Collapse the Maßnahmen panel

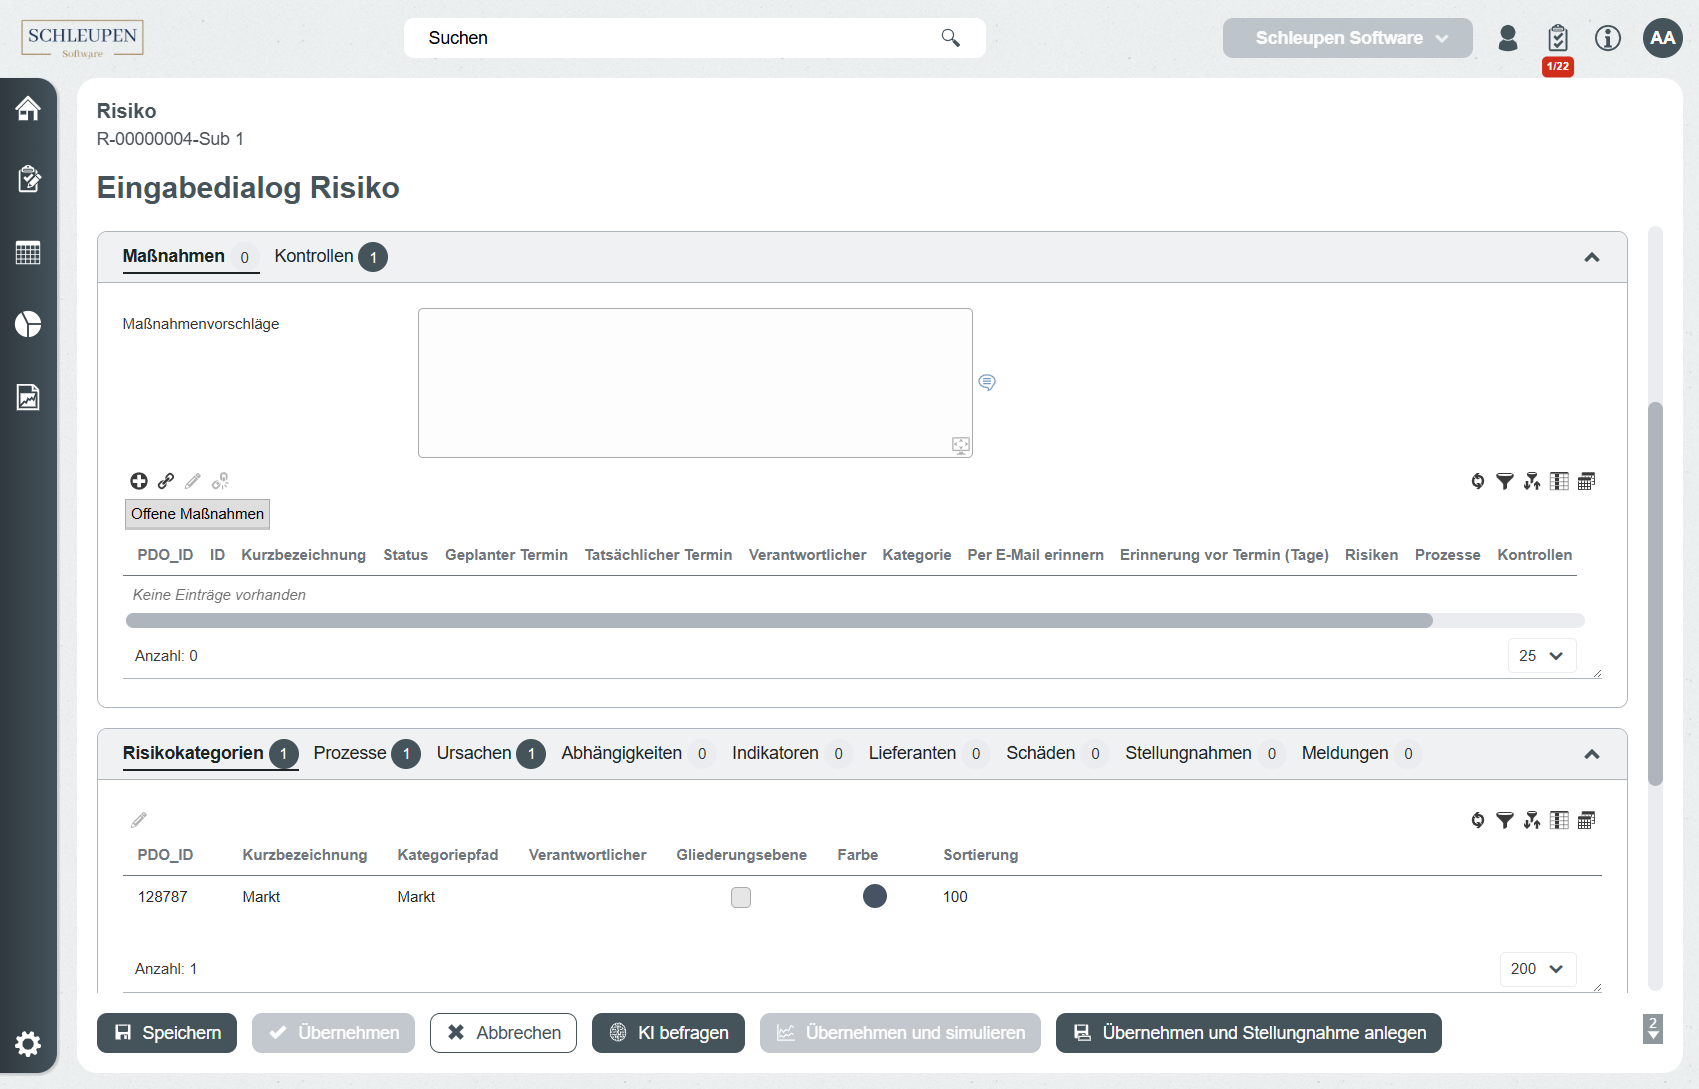click(x=1591, y=258)
